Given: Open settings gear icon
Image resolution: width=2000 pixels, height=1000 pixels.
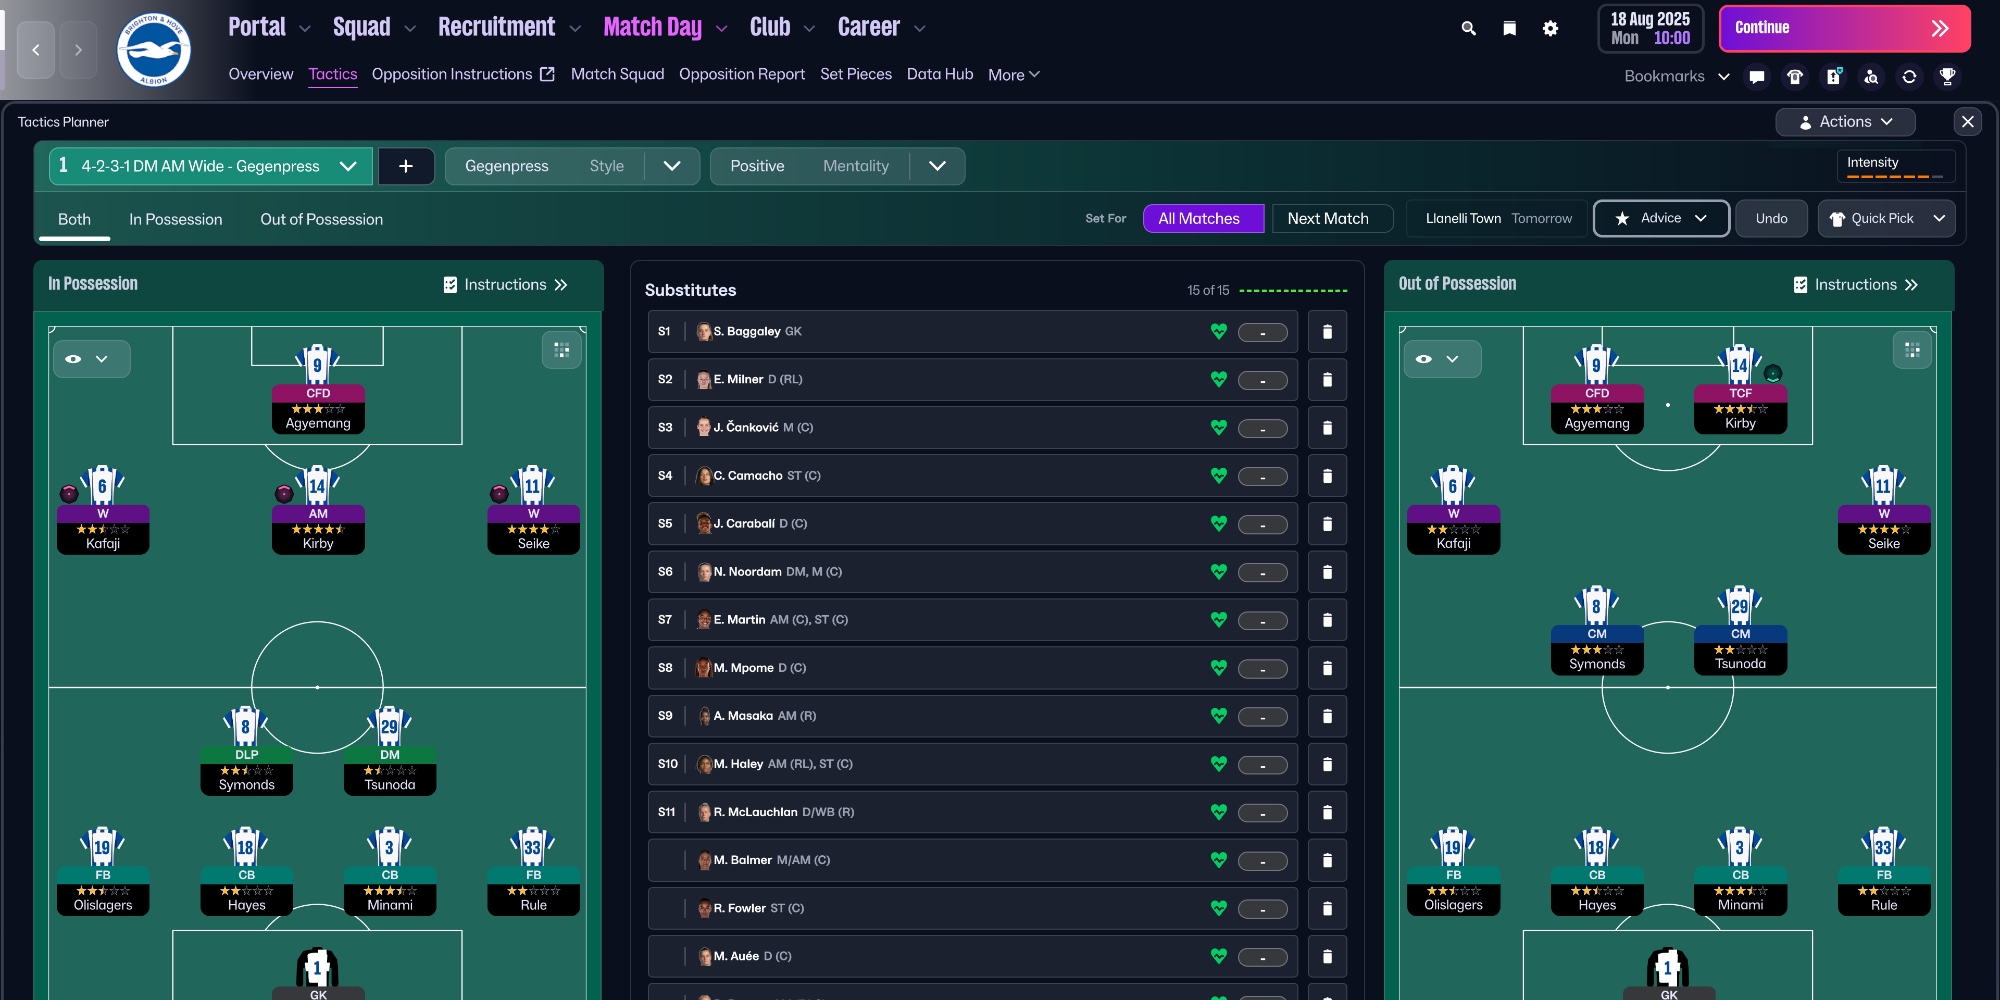Looking at the screenshot, I should click(1550, 28).
